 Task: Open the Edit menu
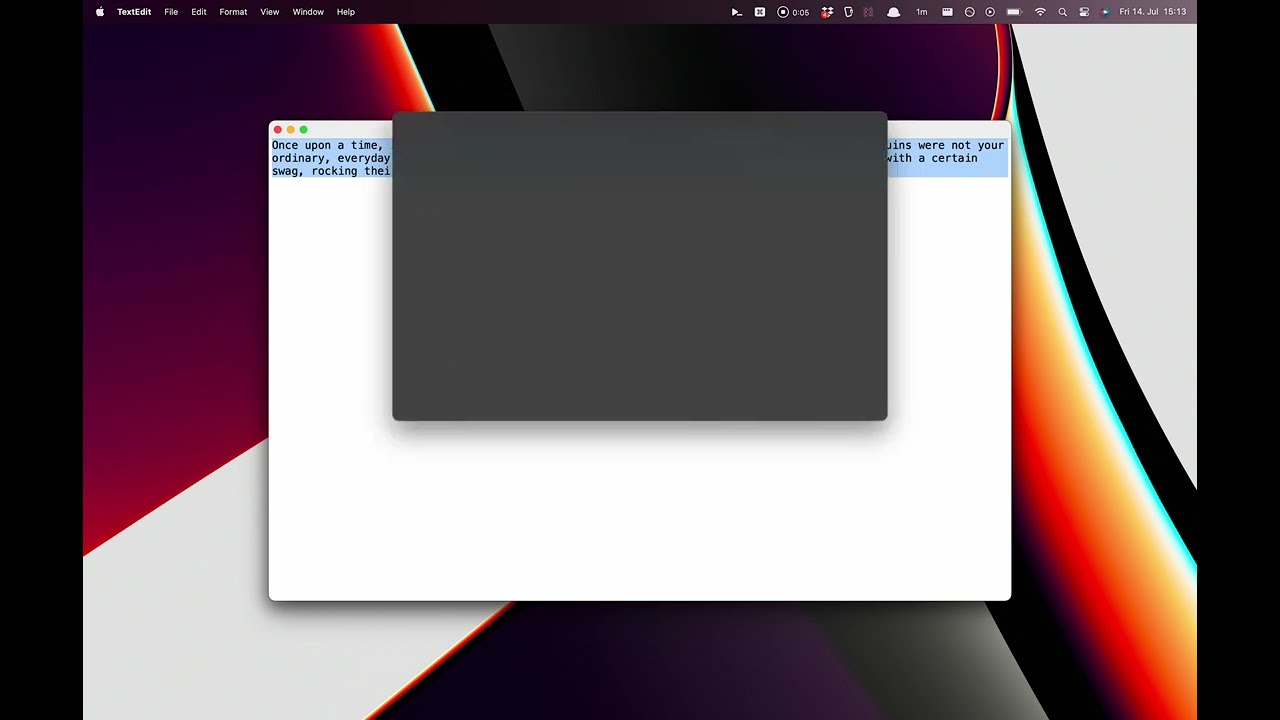[x=199, y=12]
